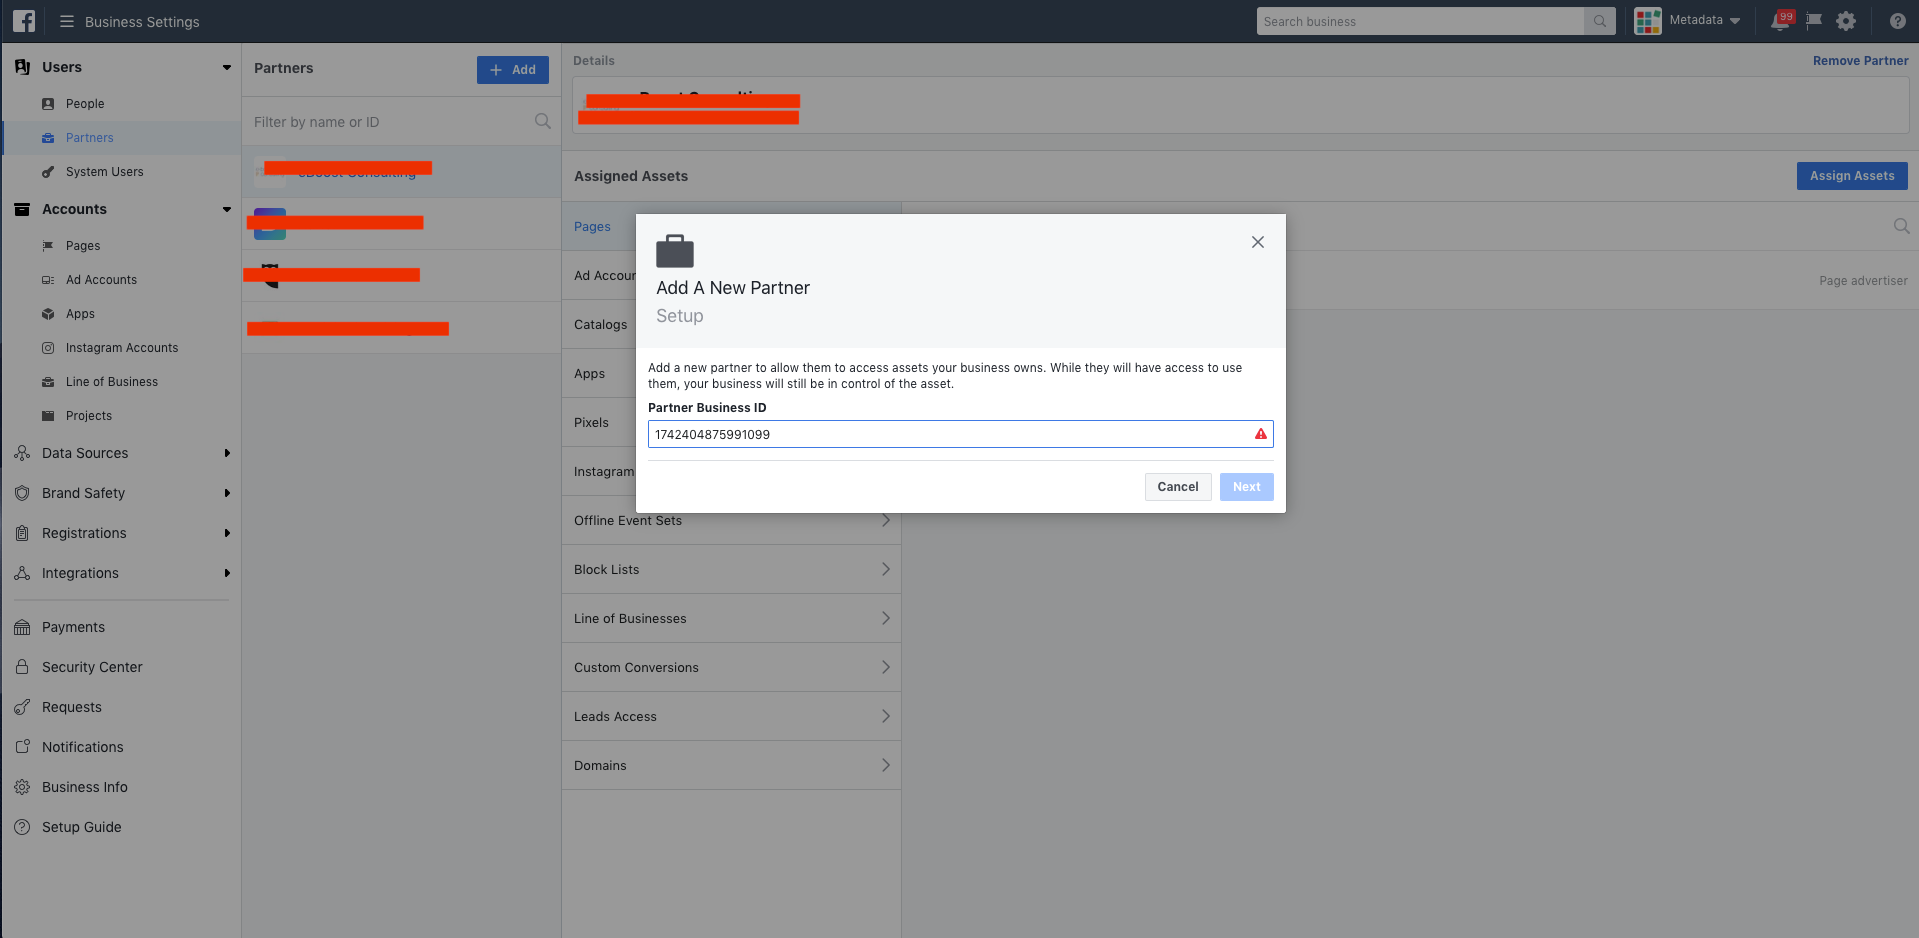Expand the Data Sources section
Image resolution: width=1919 pixels, height=938 pixels.
pyautogui.click(x=227, y=453)
